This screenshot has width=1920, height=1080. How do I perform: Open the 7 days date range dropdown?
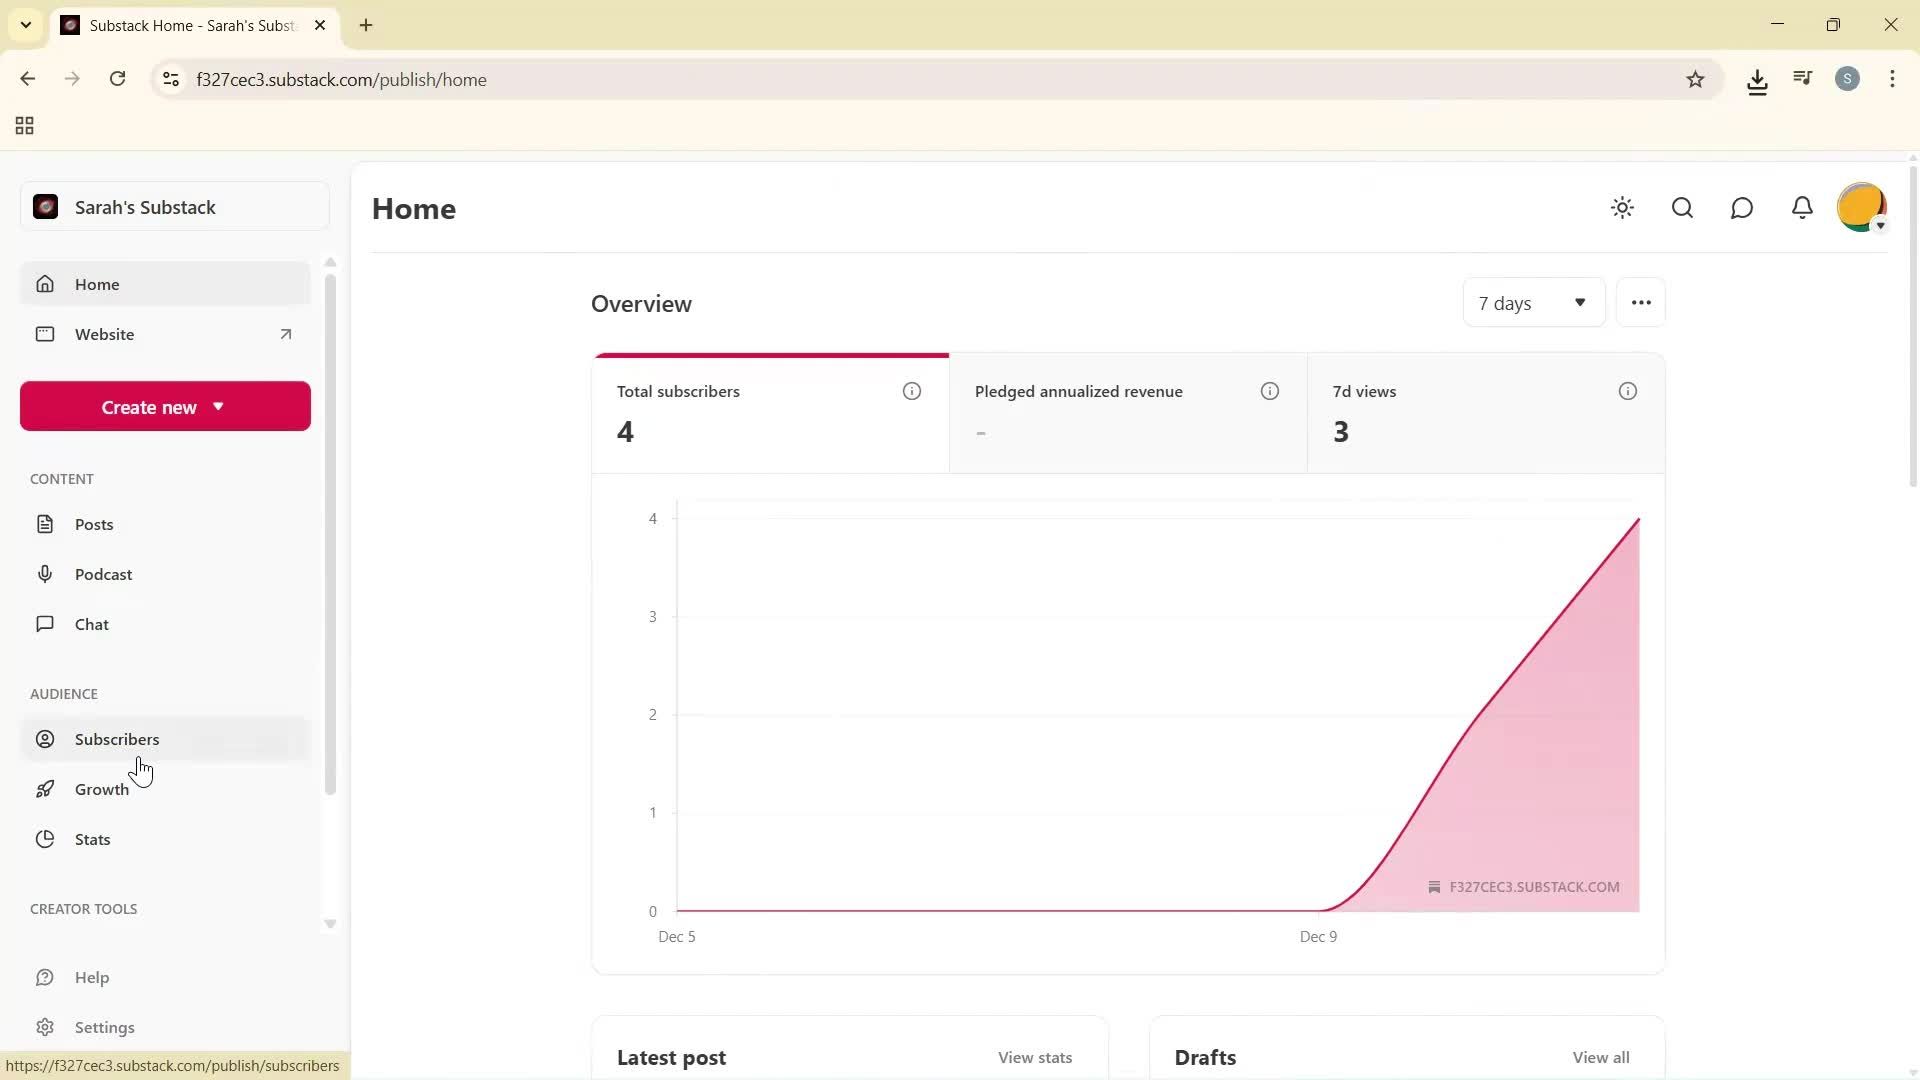1532,302
